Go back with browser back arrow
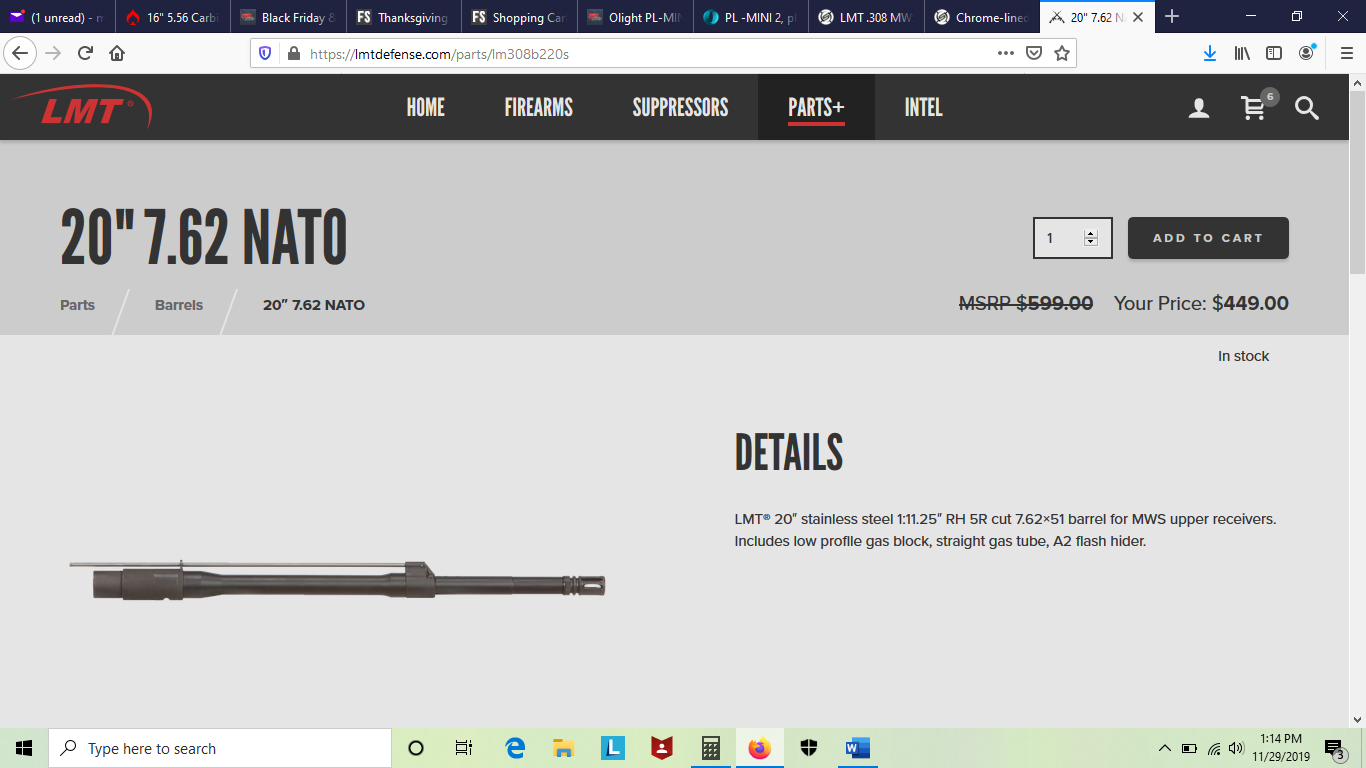The width and height of the screenshot is (1366, 768). pos(20,53)
